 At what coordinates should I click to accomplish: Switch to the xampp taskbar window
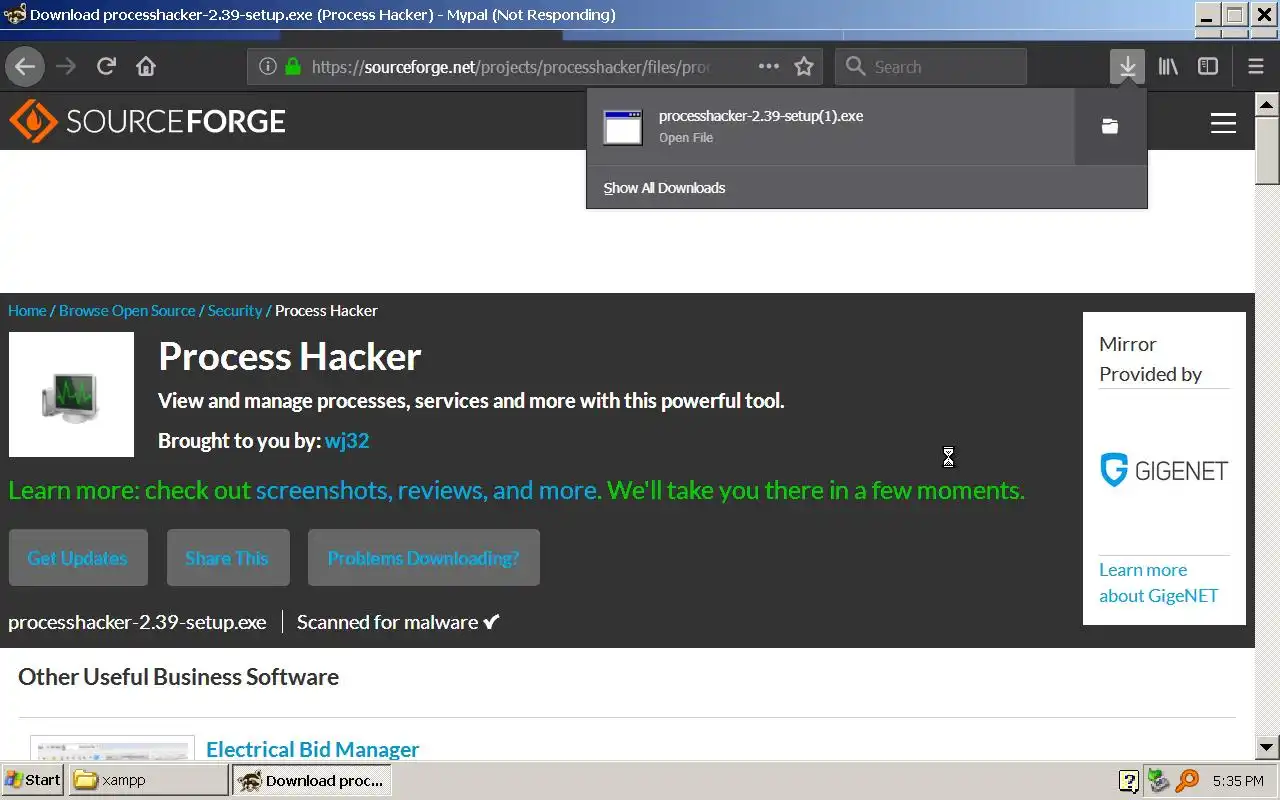(148, 780)
